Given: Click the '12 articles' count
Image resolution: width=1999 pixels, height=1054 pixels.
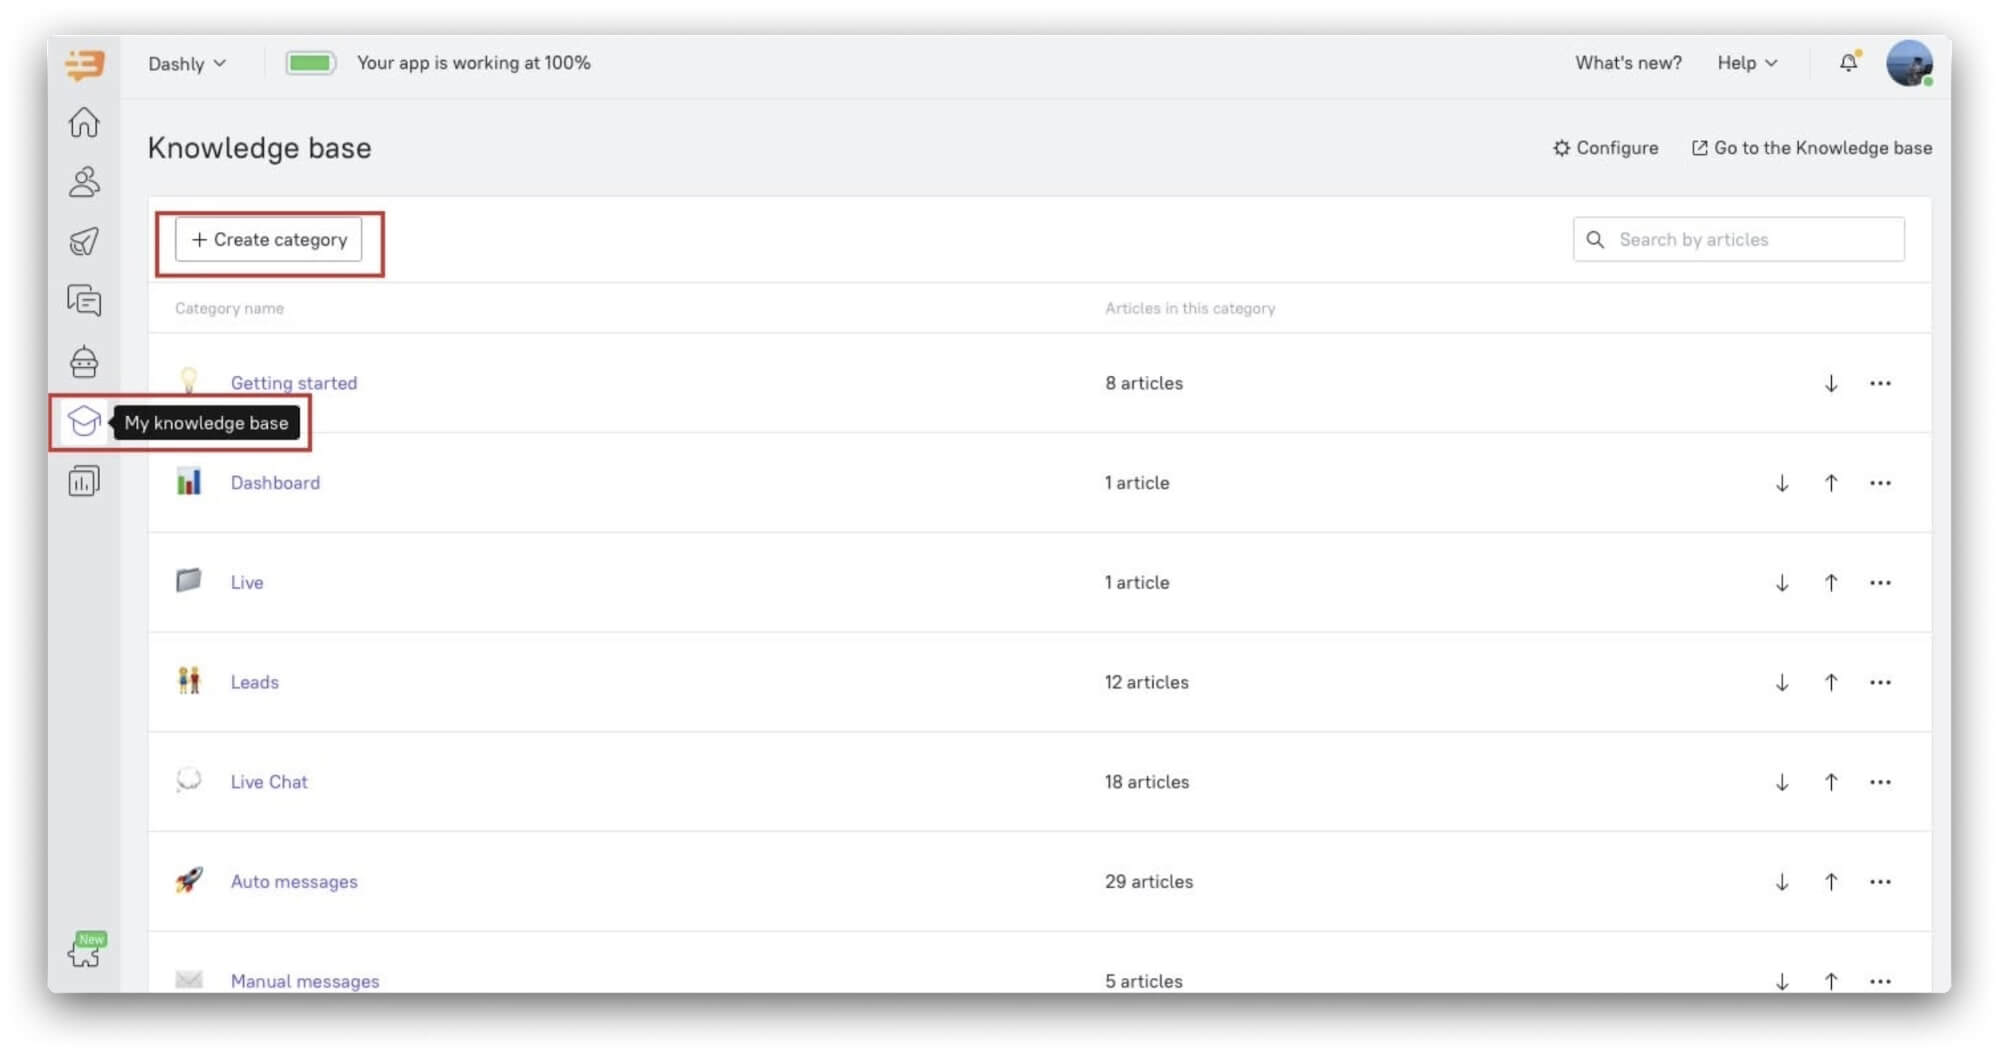Looking at the screenshot, I should (1147, 682).
